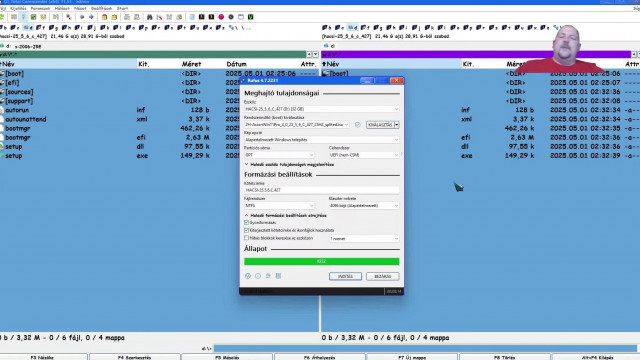This screenshot has width=640, height=360.
Task: Click the KIVÁLASZTÁS select button
Action: 380,125
